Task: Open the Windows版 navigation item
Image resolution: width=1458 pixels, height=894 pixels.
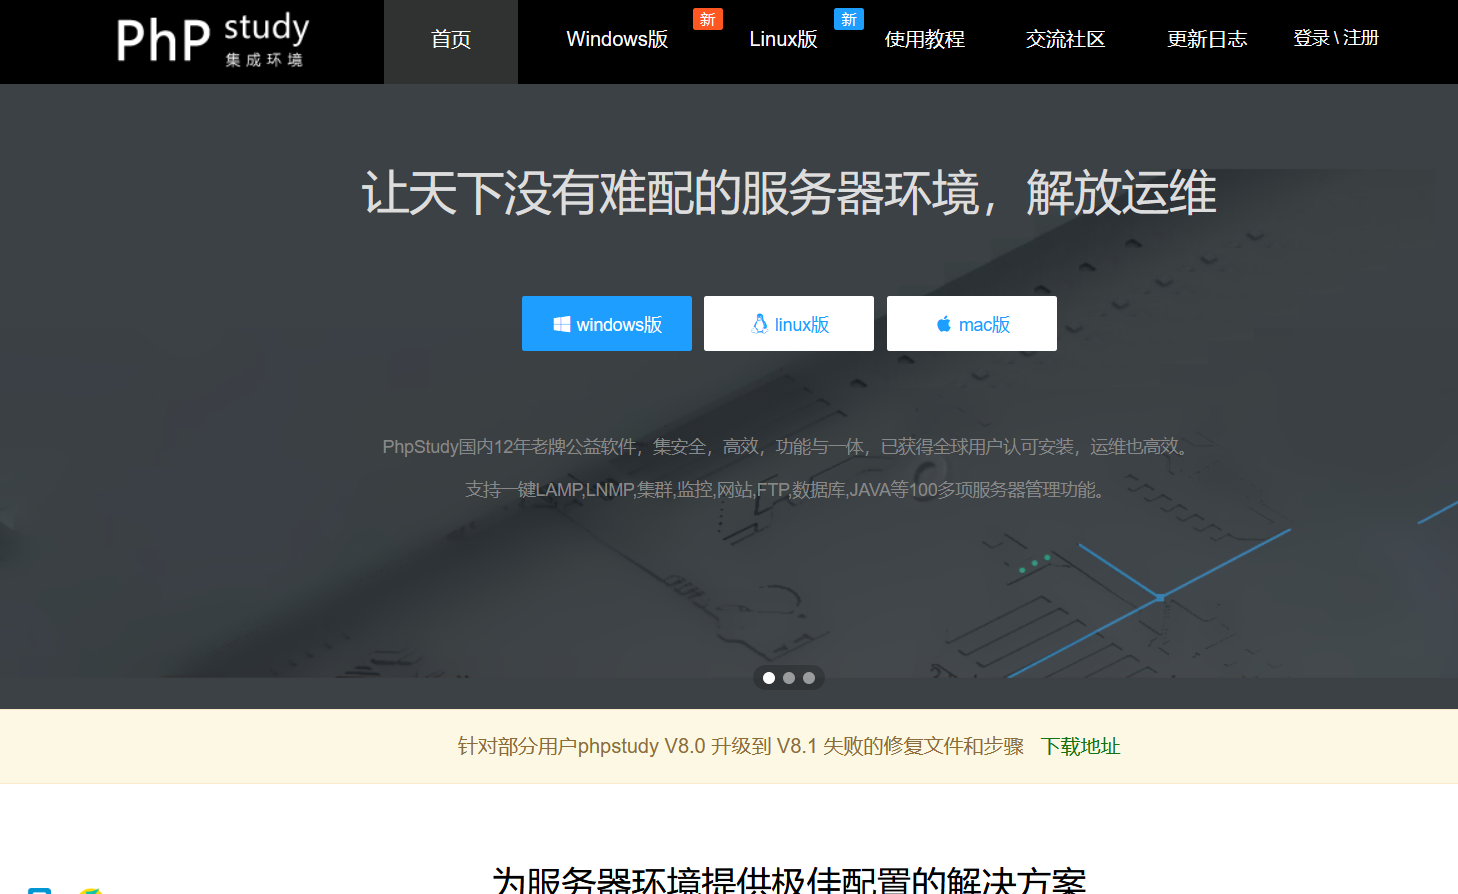Action: click(x=617, y=39)
